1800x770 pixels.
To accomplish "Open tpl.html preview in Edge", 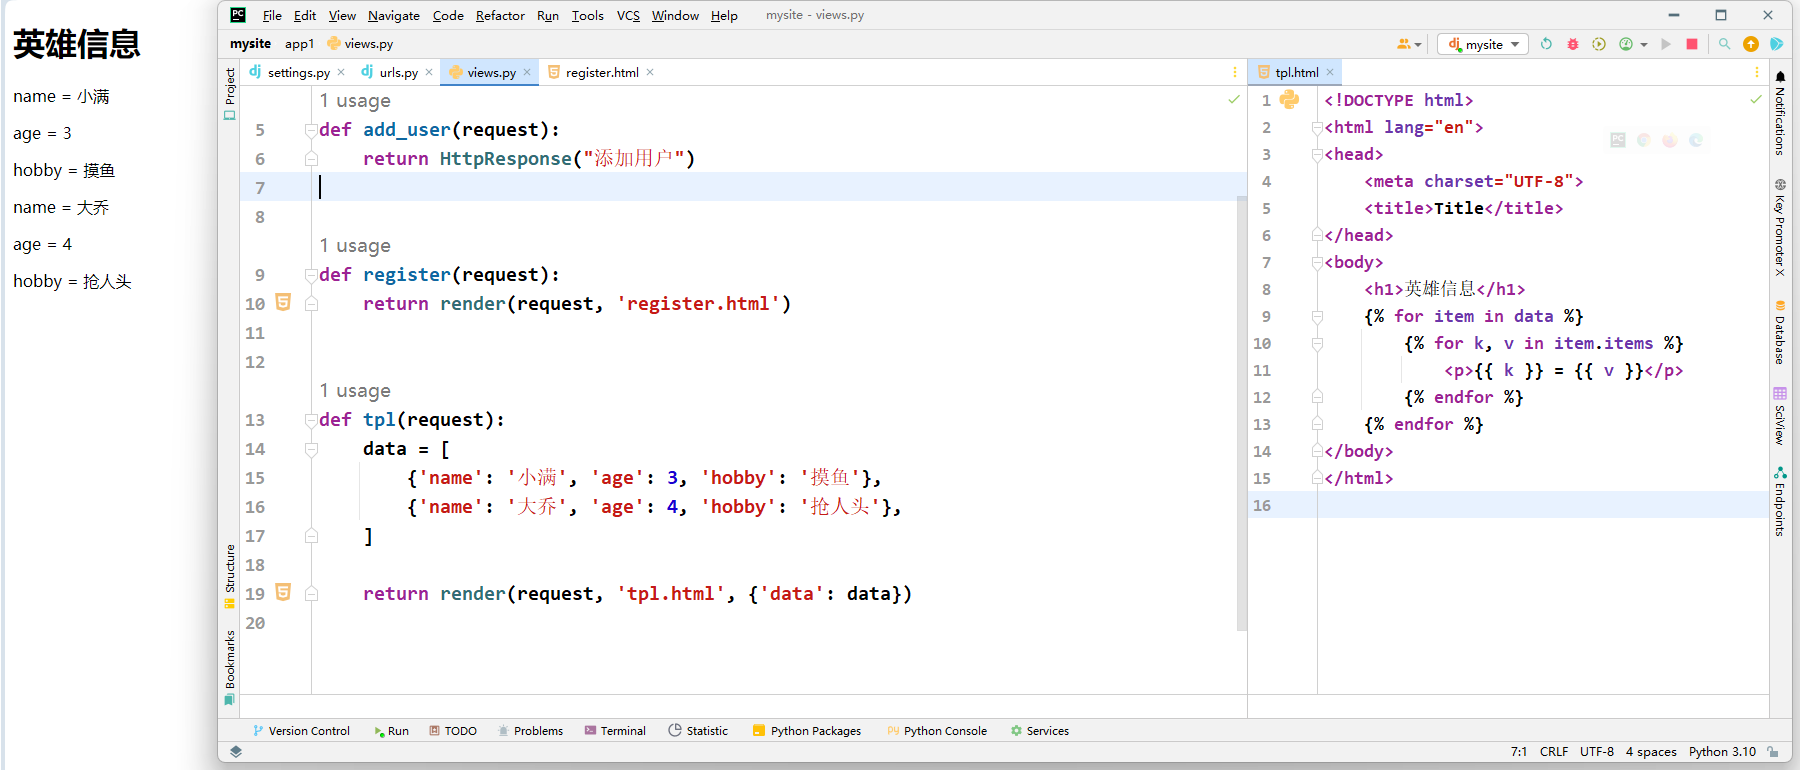I will tap(1696, 140).
